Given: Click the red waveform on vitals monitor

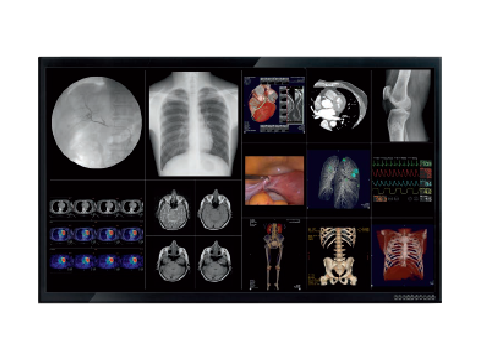Looking at the screenshot, I should click(395, 173).
